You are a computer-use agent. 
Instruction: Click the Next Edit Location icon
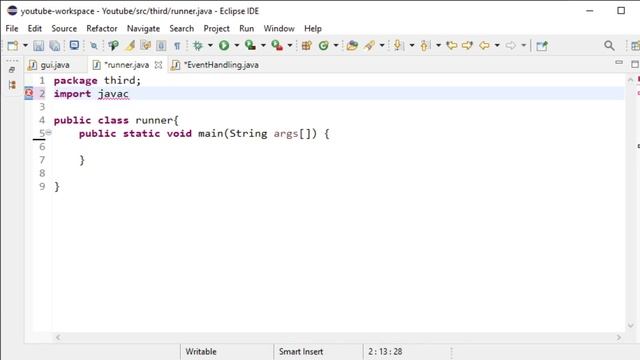click(x=467, y=46)
